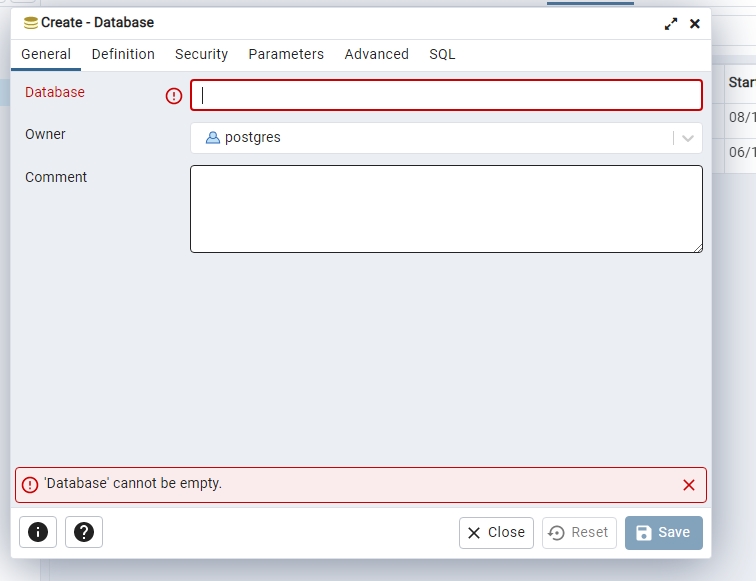View the SQL tab
756x581 pixels.
tap(442, 54)
